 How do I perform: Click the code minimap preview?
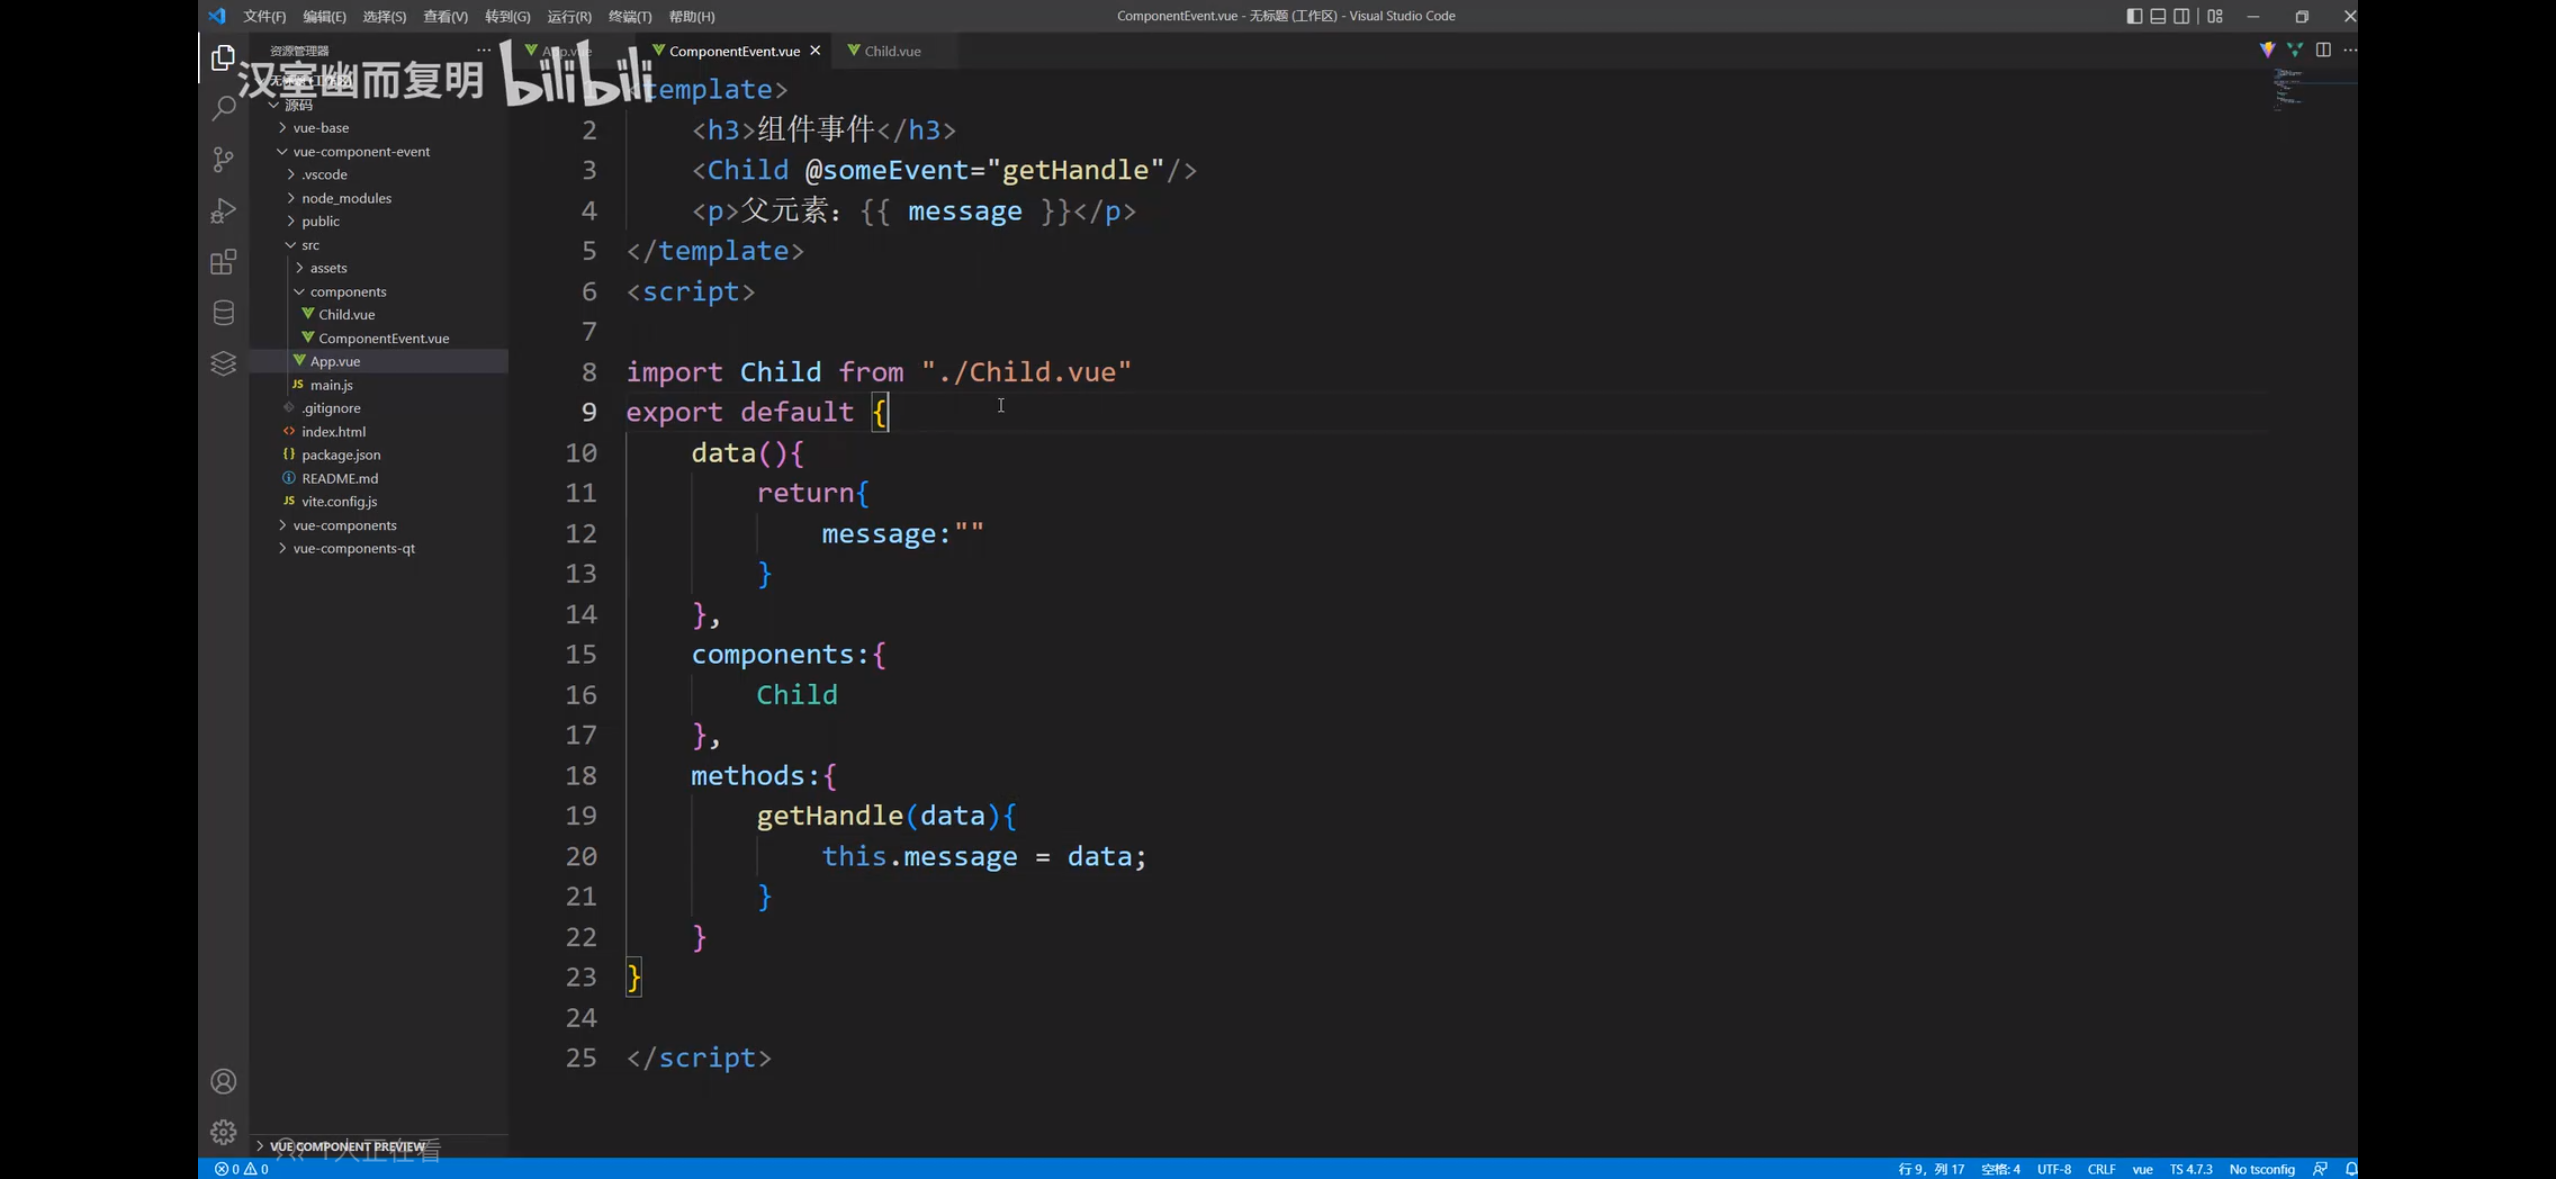2288,90
